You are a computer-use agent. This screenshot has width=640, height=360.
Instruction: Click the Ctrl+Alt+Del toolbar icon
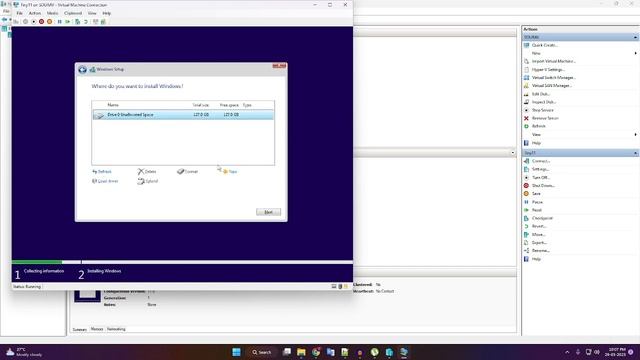click(x=16, y=22)
